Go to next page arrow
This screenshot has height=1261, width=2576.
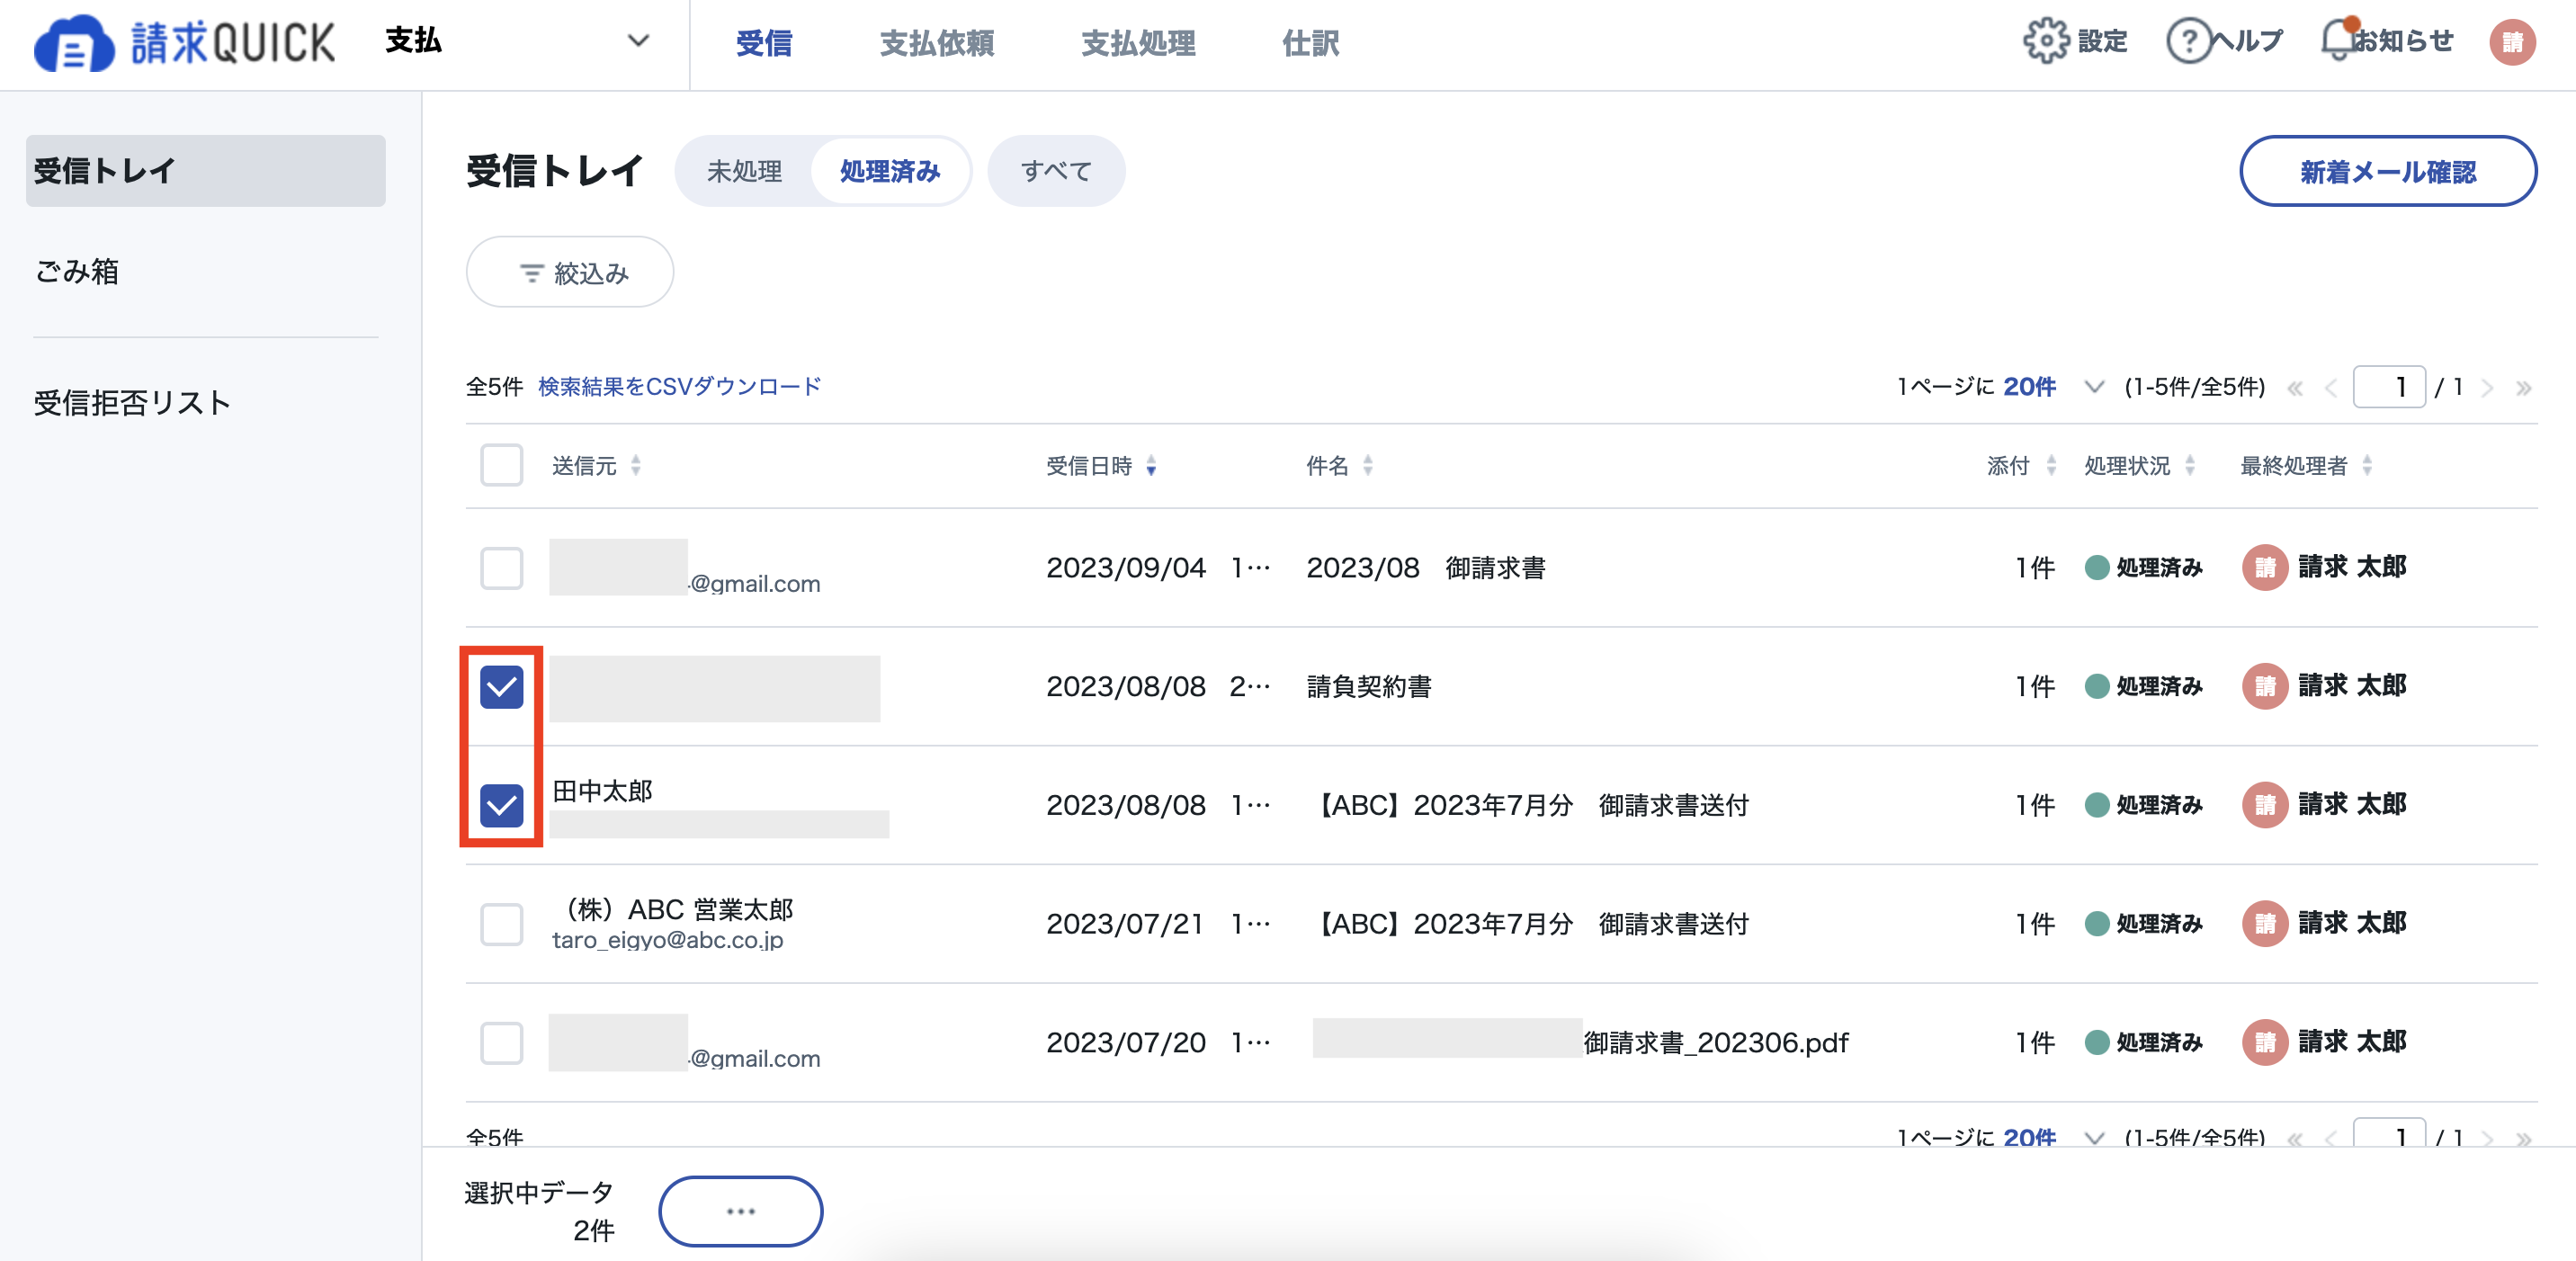[2487, 388]
